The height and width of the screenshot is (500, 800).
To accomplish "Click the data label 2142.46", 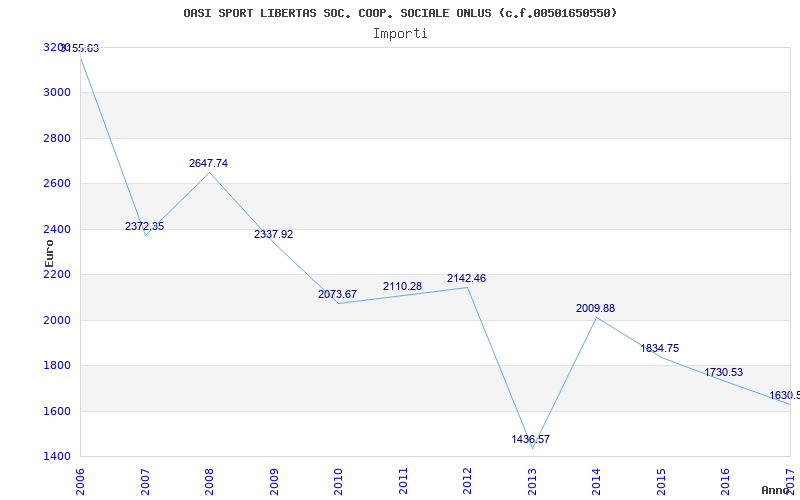I will tap(466, 278).
